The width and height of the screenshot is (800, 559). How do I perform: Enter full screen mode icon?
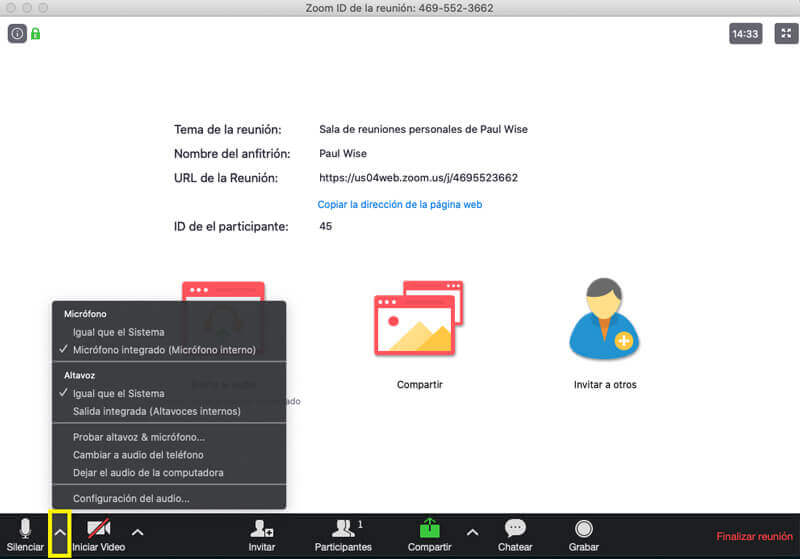[x=786, y=34]
